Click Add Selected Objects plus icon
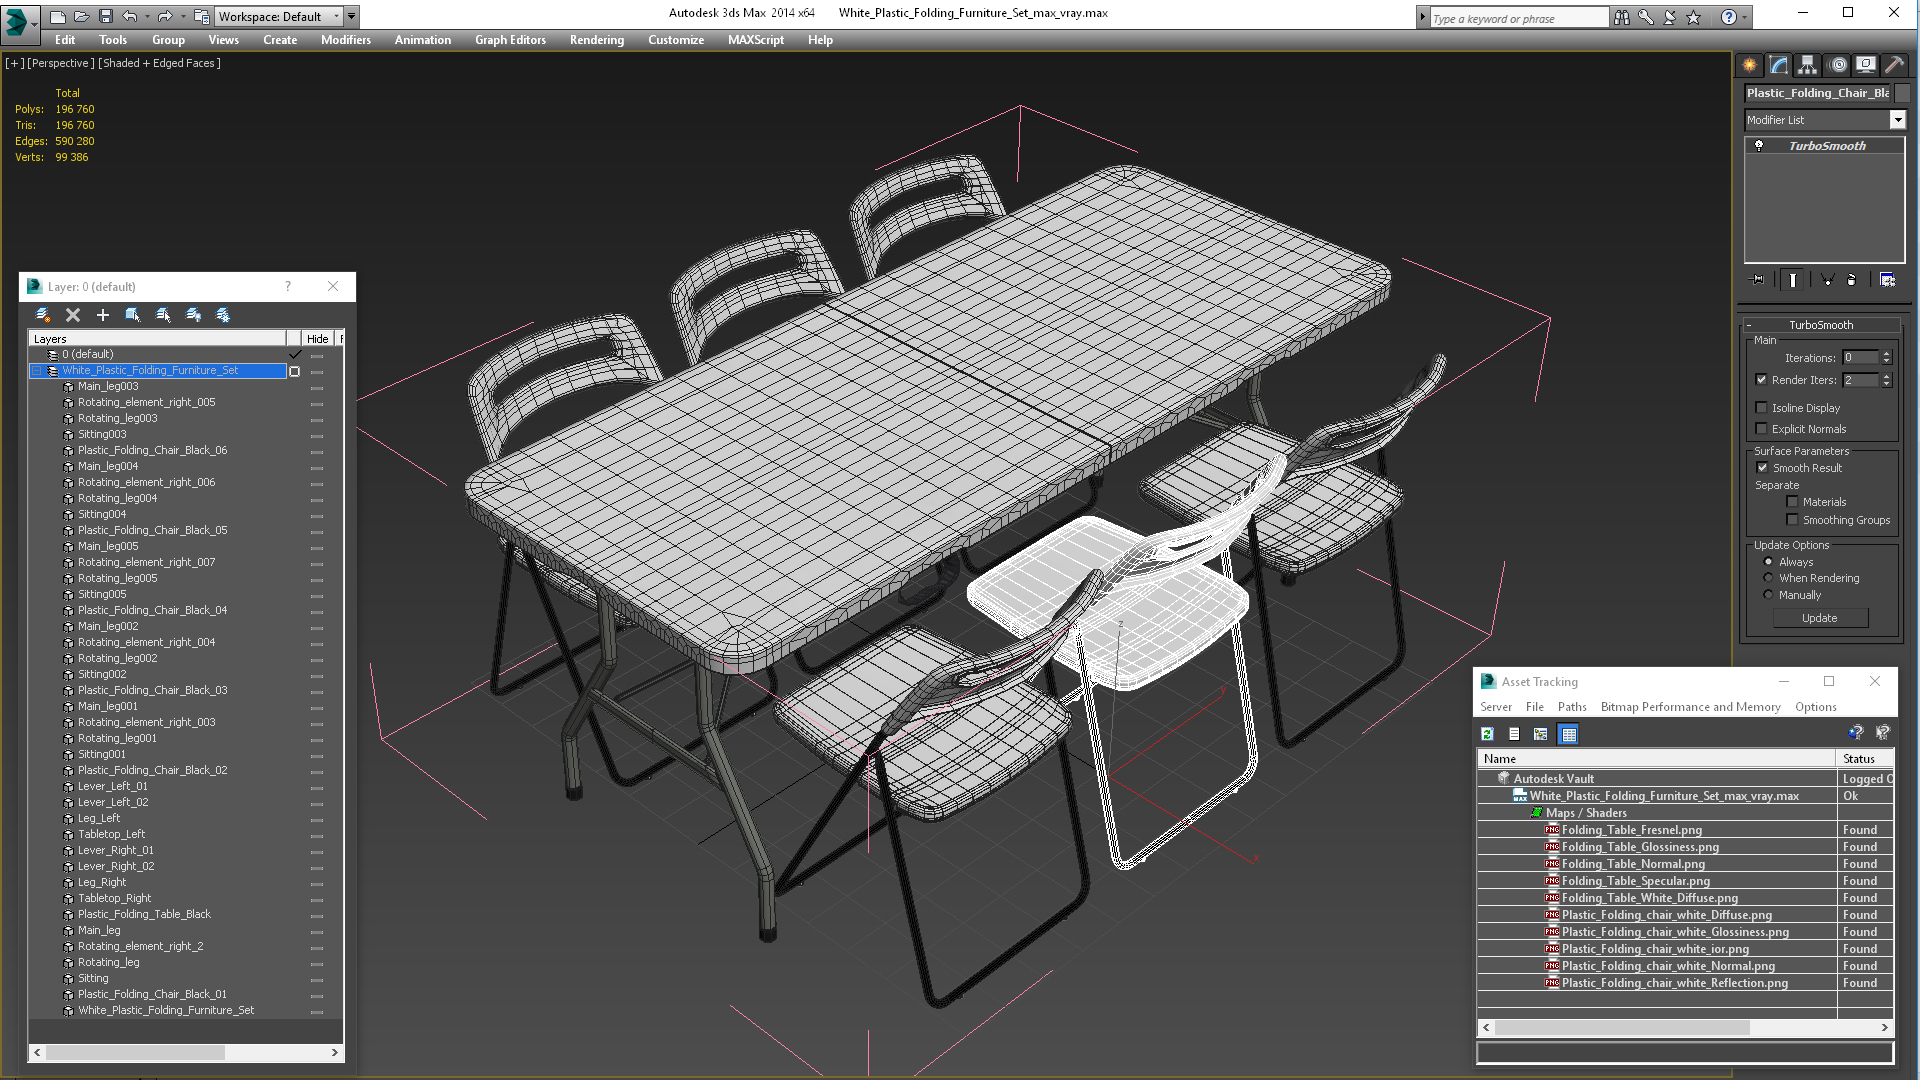 pyautogui.click(x=103, y=315)
